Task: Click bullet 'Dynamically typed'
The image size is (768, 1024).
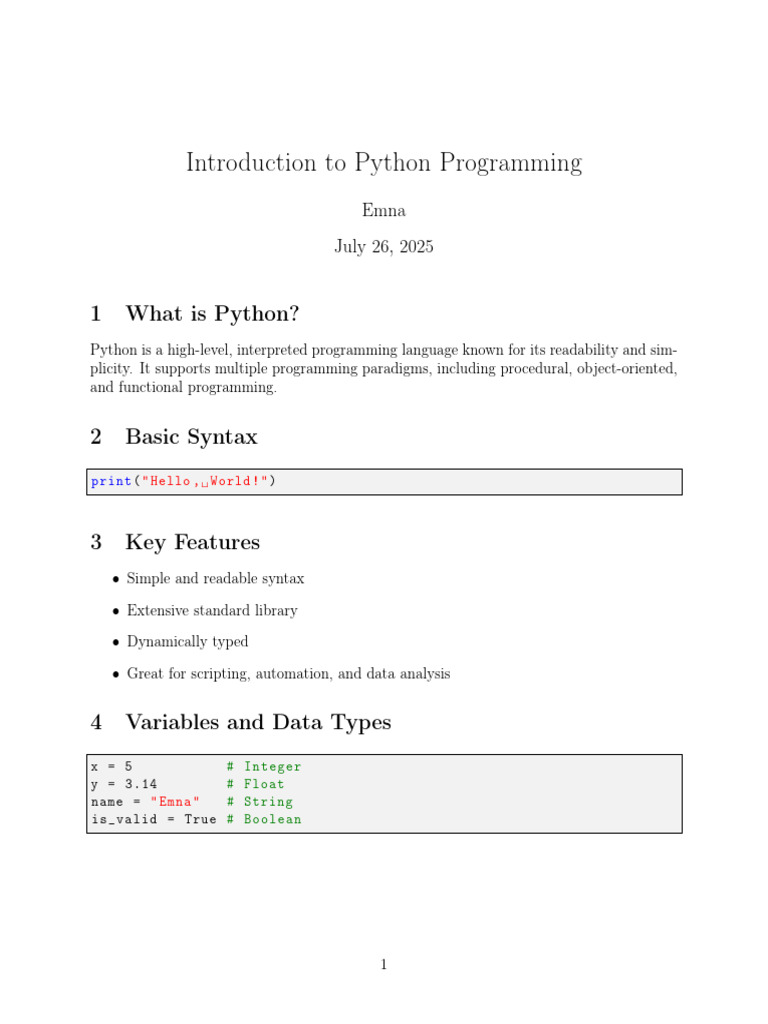Action: tap(187, 642)
